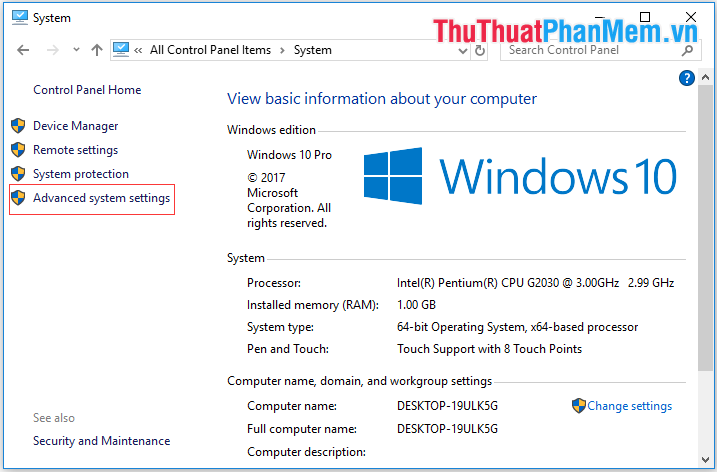Image resolution: width=717 pixels, height=472 pixels.
Task: Click the 'Windows 10 Pro' edition text
Action: click(289, 155)
